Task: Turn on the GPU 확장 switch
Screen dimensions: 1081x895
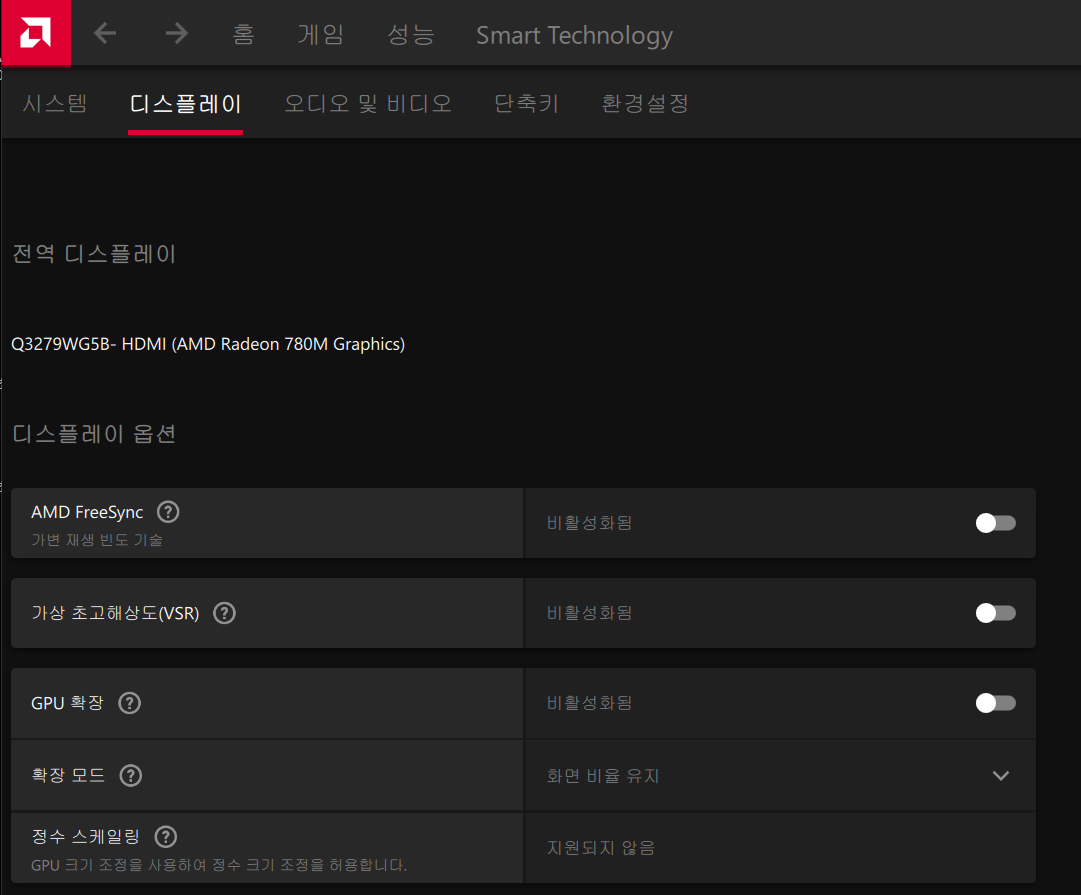Action: pos(996,703)
